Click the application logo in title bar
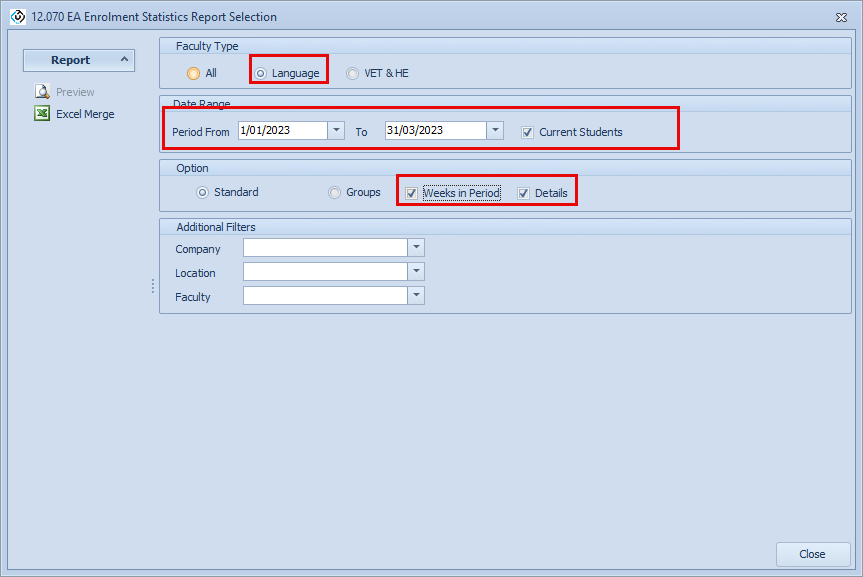This screenshot has width=863, height=577. point(17,17)
